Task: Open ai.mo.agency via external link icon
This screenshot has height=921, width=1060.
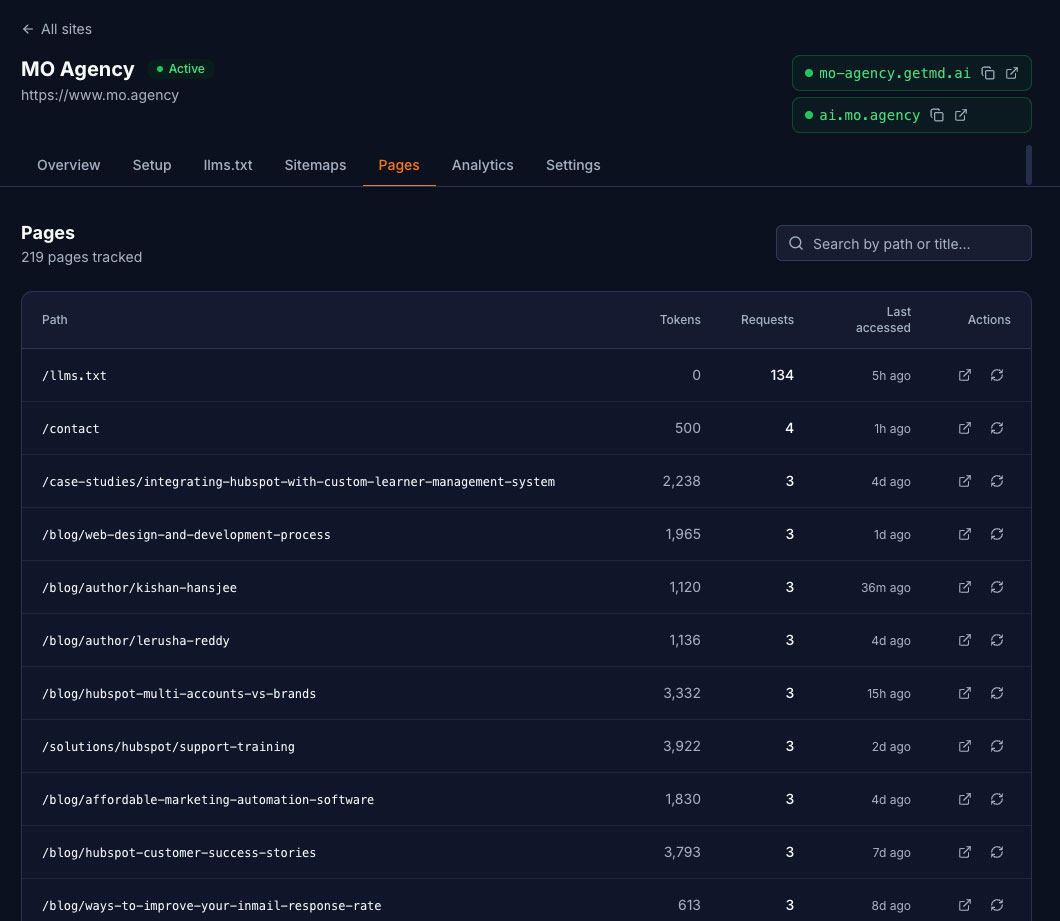Action: 961,114
